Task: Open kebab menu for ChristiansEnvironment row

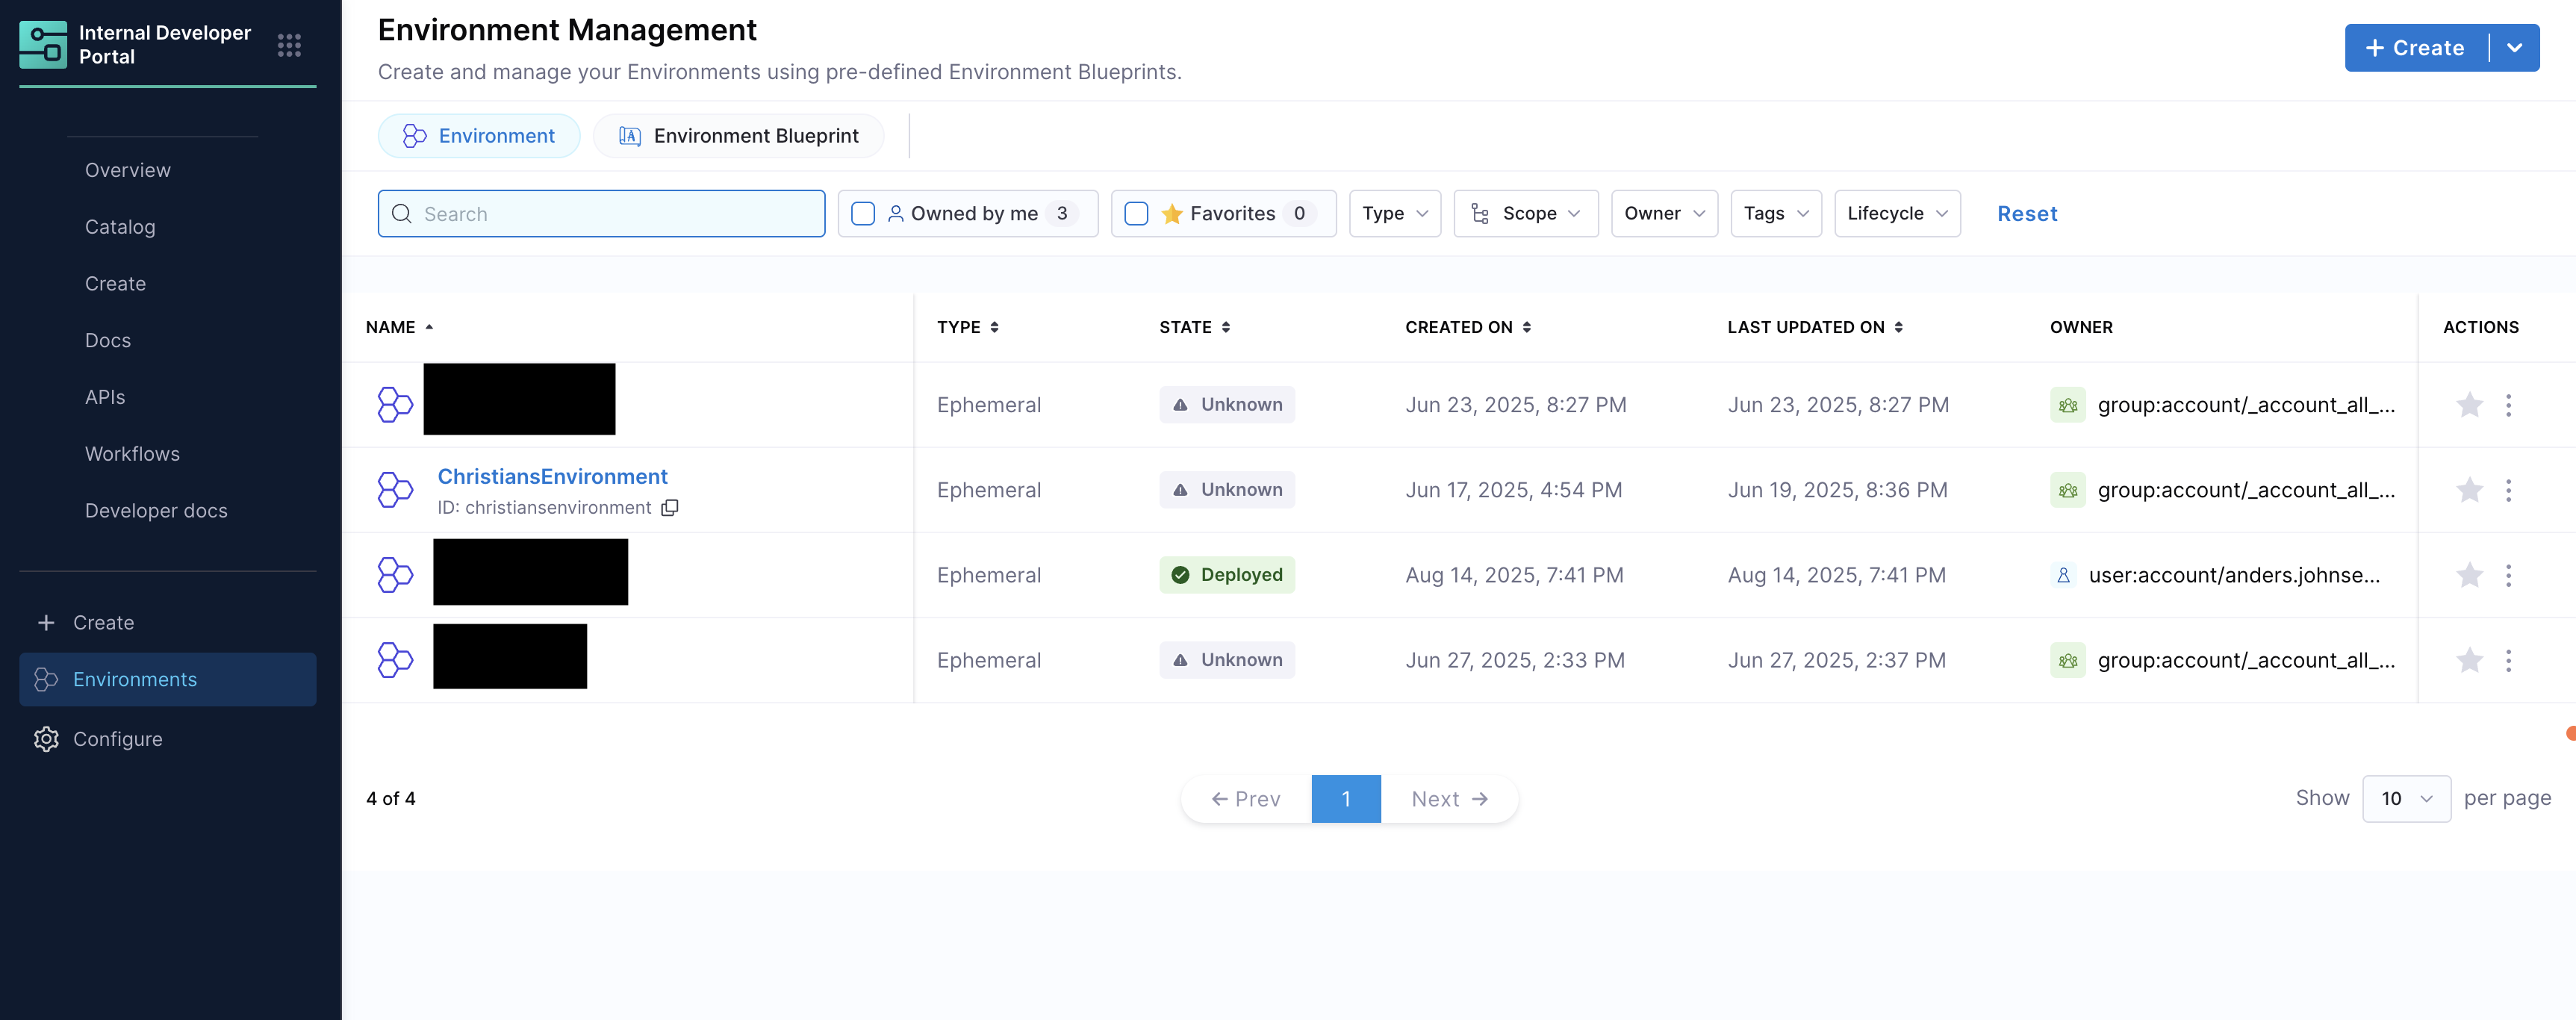Action: 2508,490
